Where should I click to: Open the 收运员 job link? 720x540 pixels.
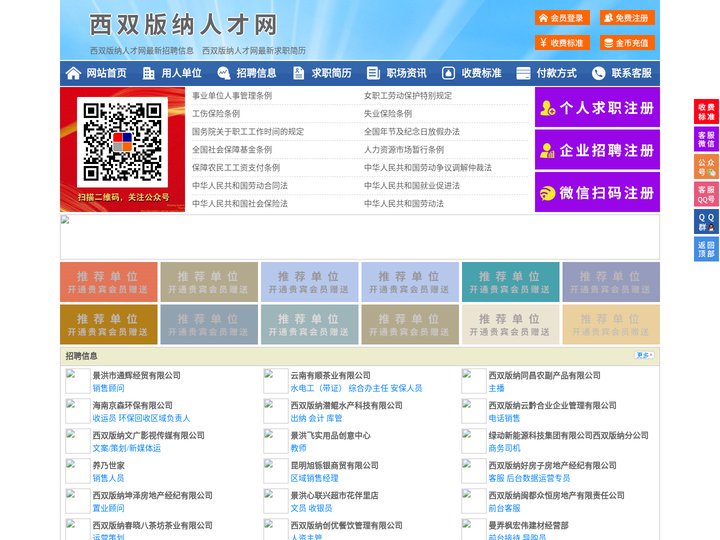pyautogui.click(x=105, y=418)
